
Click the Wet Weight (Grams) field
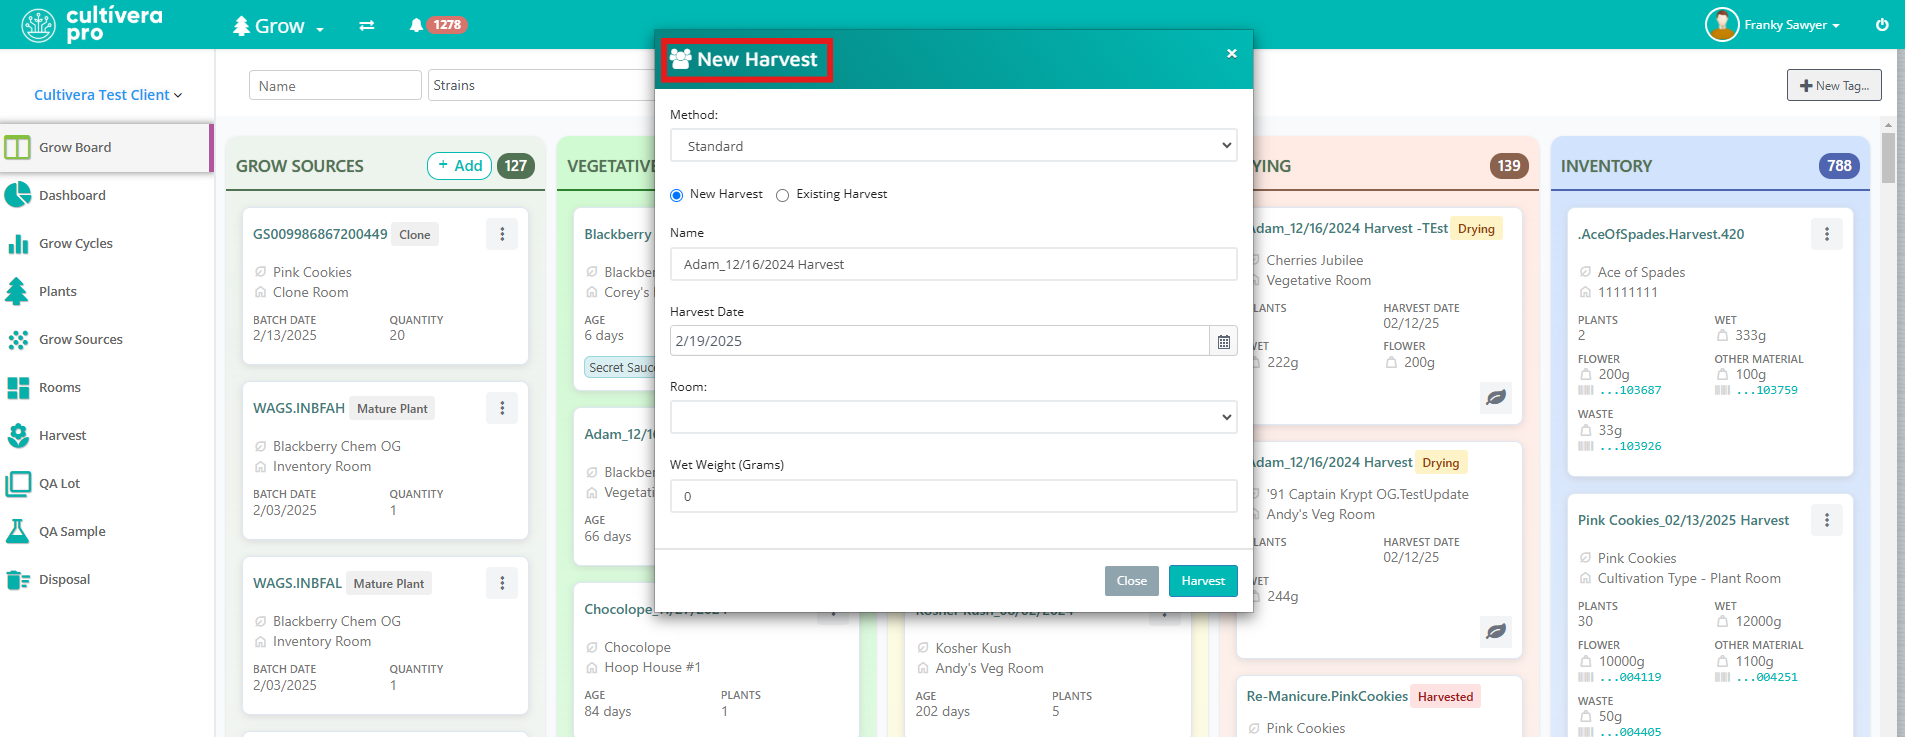pos(953,496)
